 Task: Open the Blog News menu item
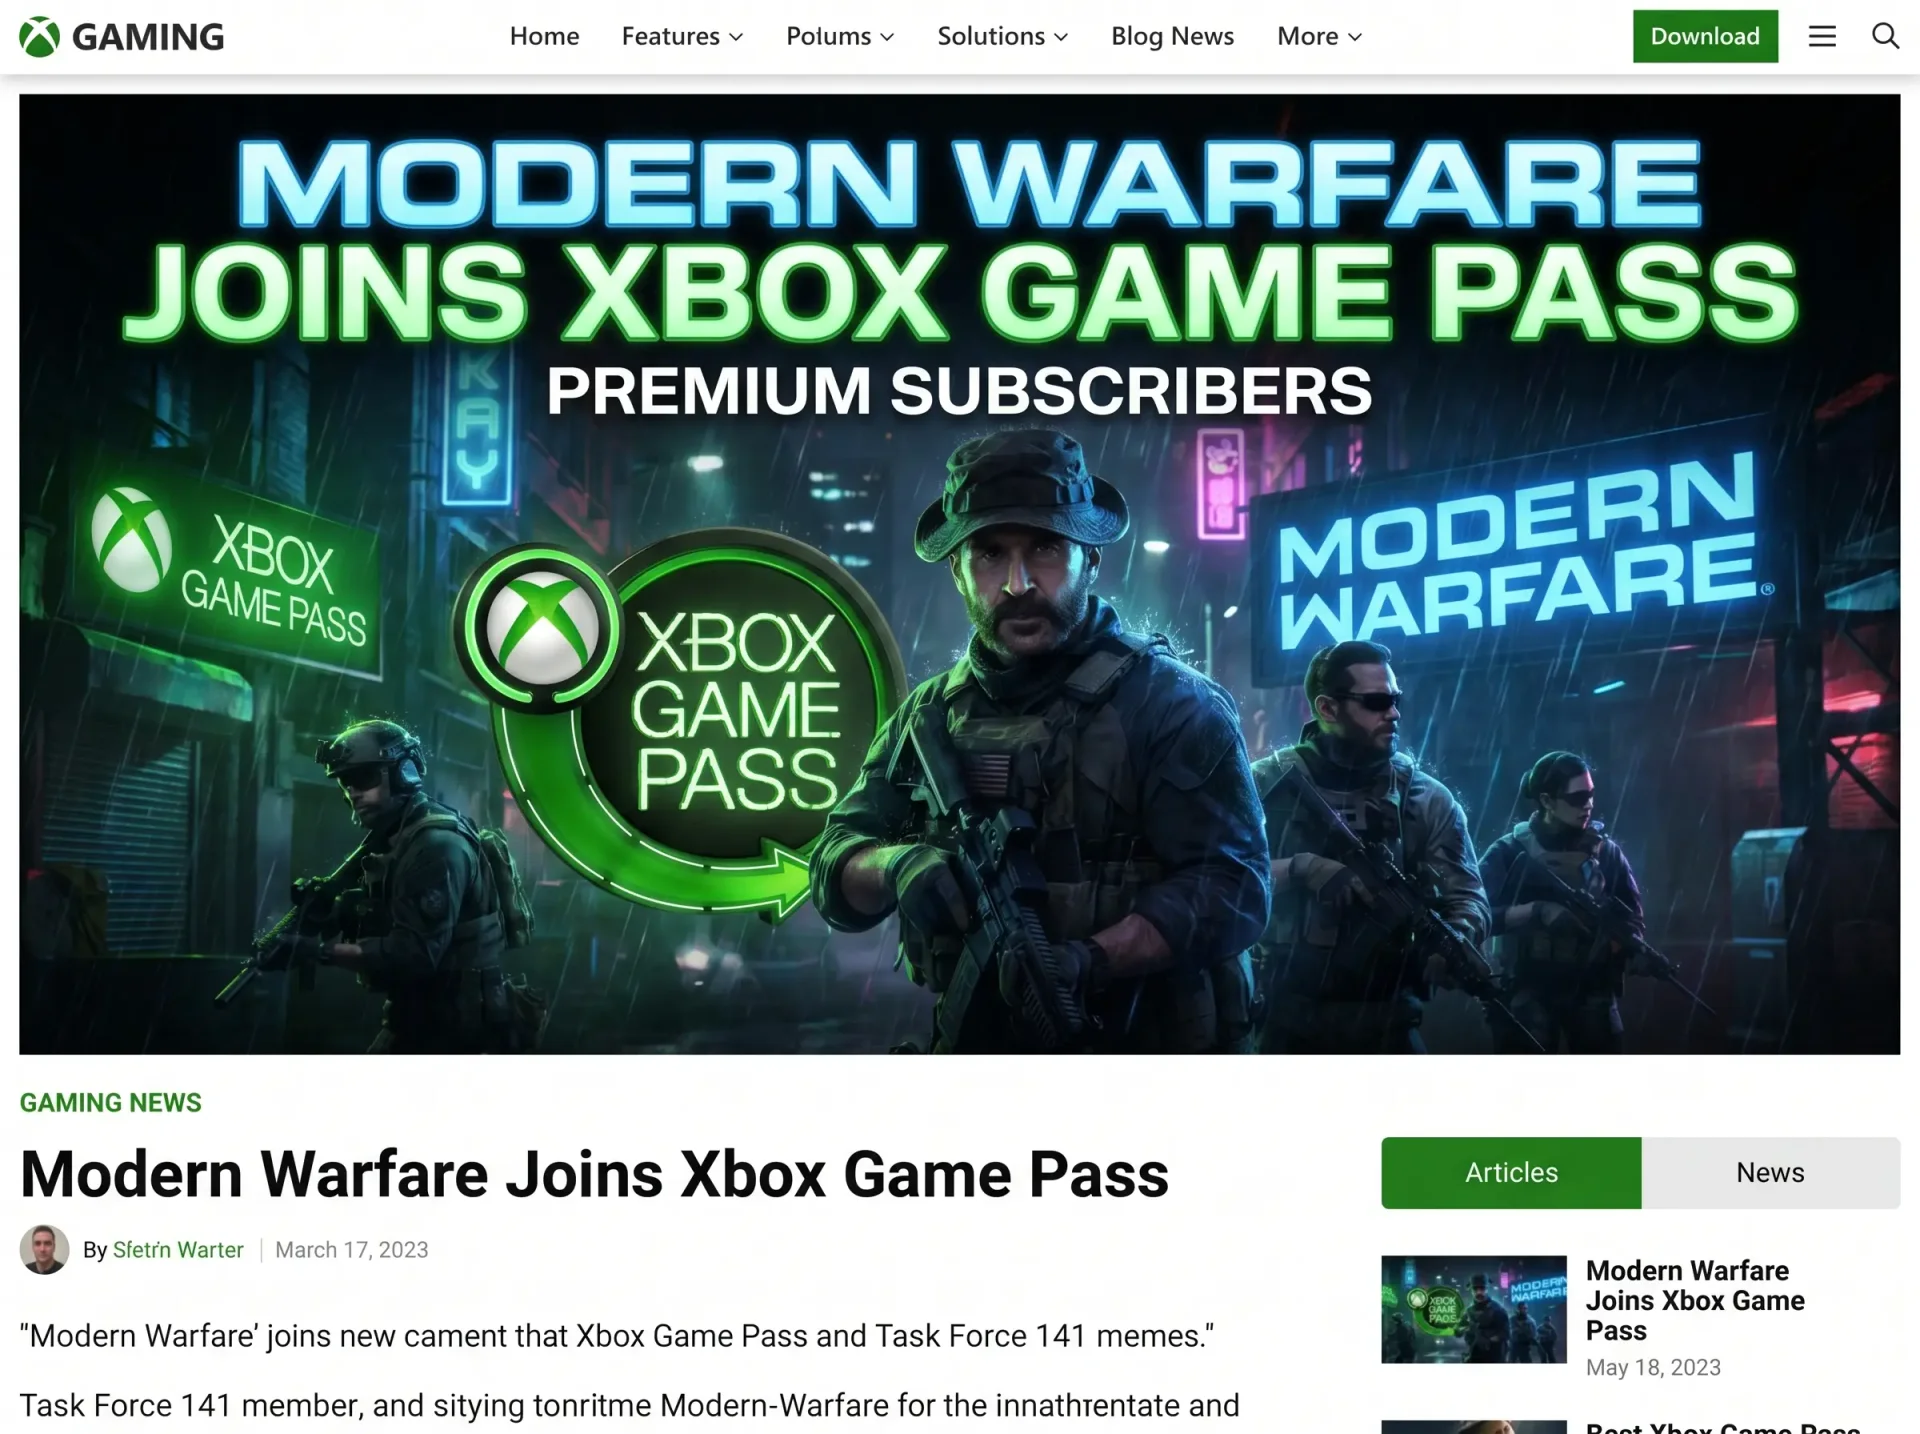click(1172, 36)
